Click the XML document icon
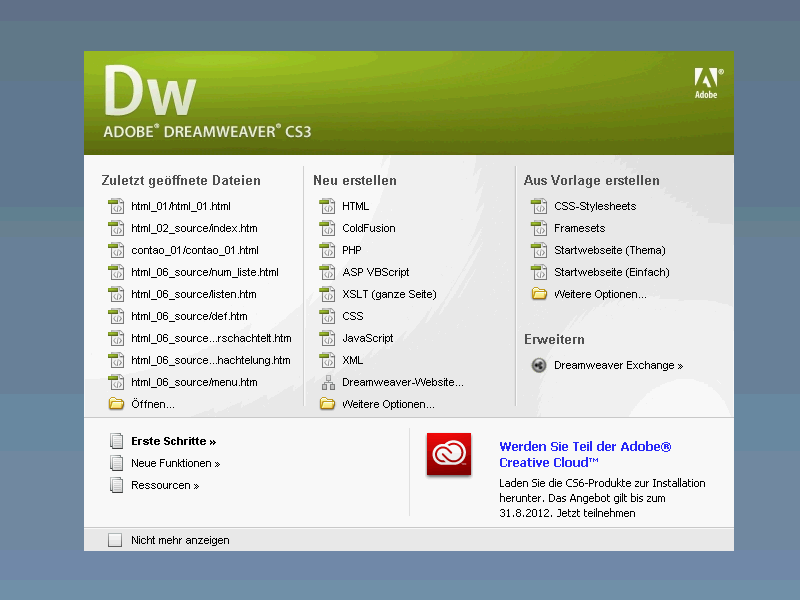This screenshot has width=800, height=600. [x=327, y=360]
